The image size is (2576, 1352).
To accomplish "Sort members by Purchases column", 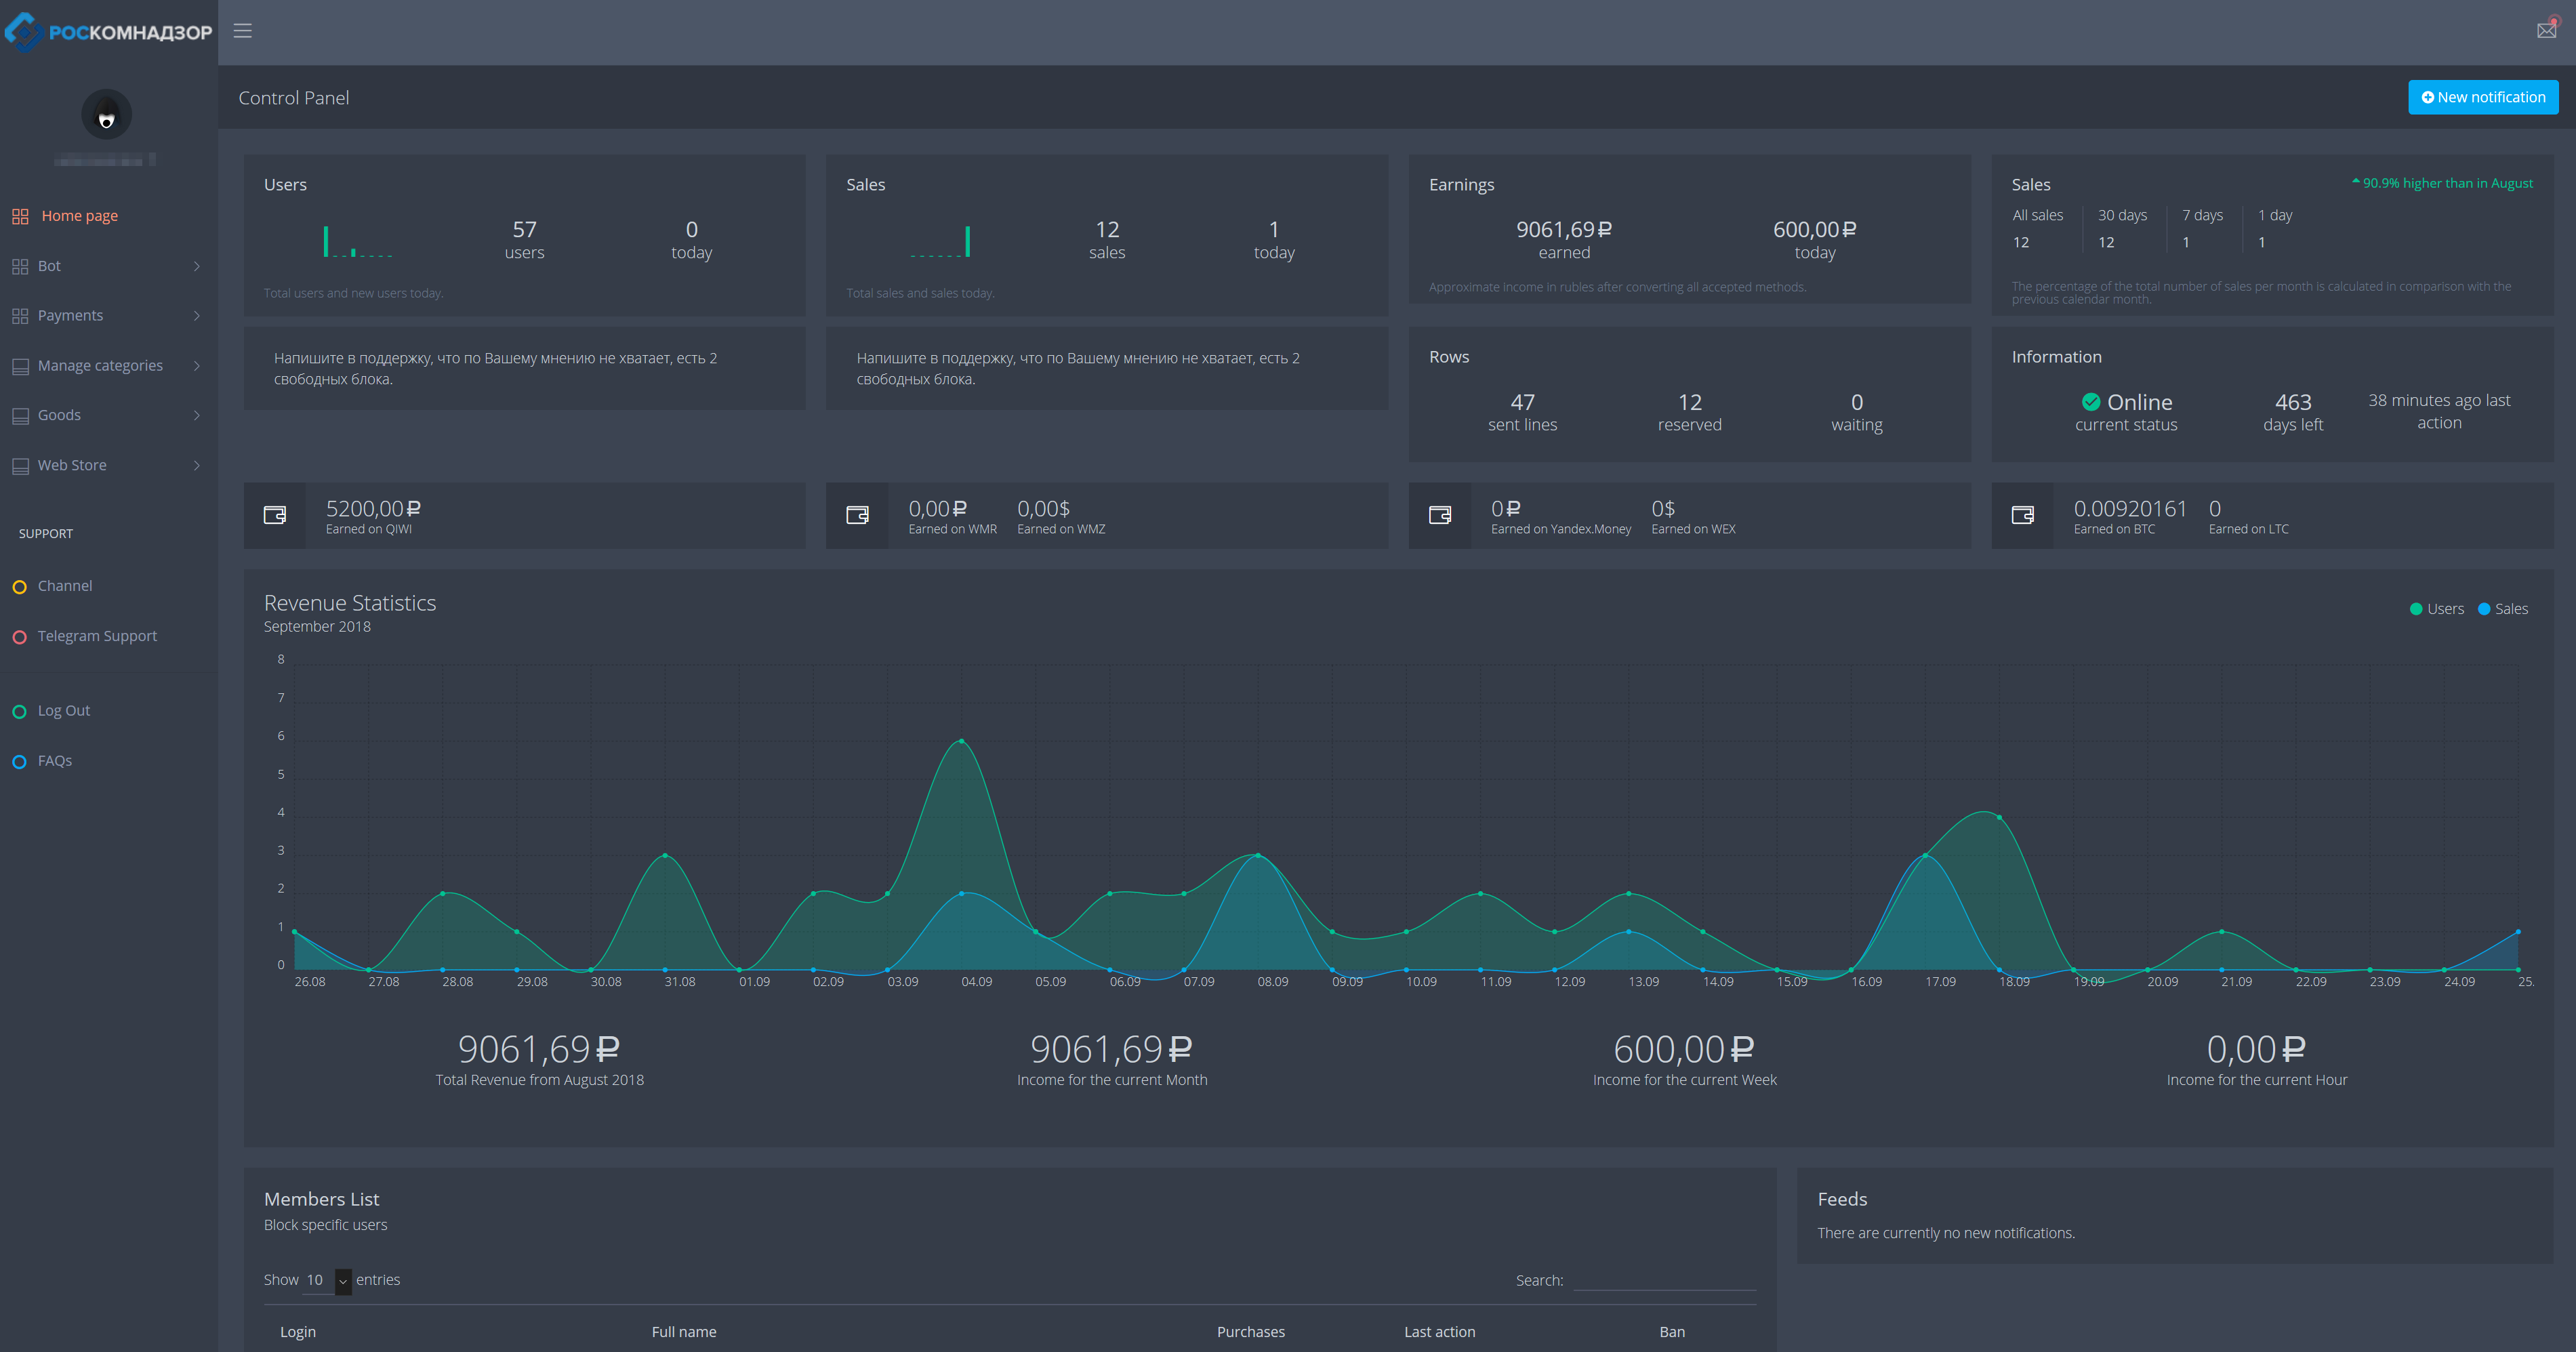I will tap(1250, 1332).
